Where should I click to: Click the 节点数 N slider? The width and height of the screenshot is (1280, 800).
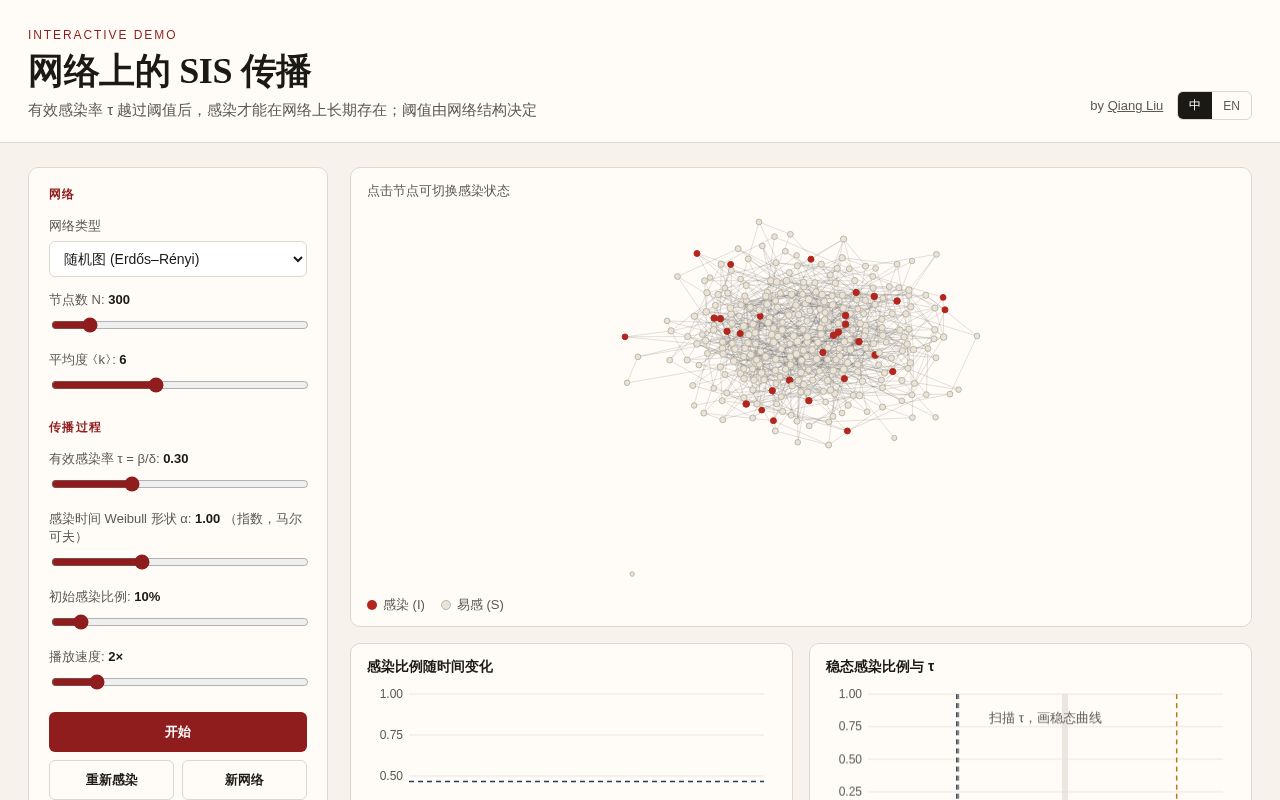coord(180,325)
